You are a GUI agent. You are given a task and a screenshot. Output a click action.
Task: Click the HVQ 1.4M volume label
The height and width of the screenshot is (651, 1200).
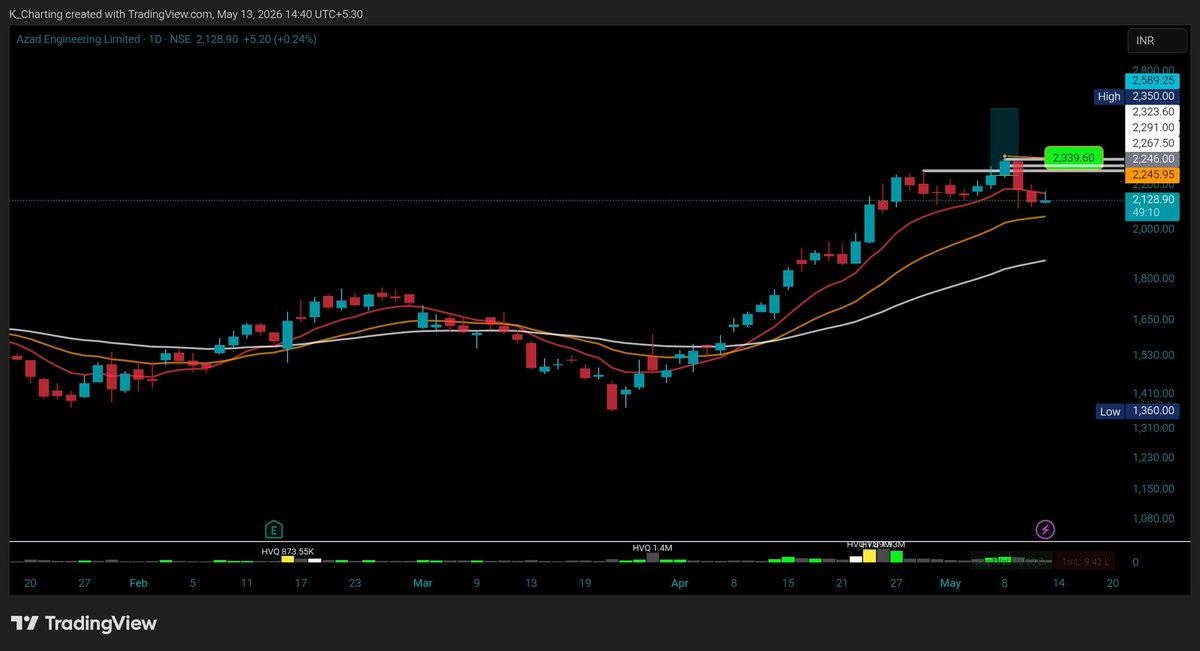coord(653,548)
